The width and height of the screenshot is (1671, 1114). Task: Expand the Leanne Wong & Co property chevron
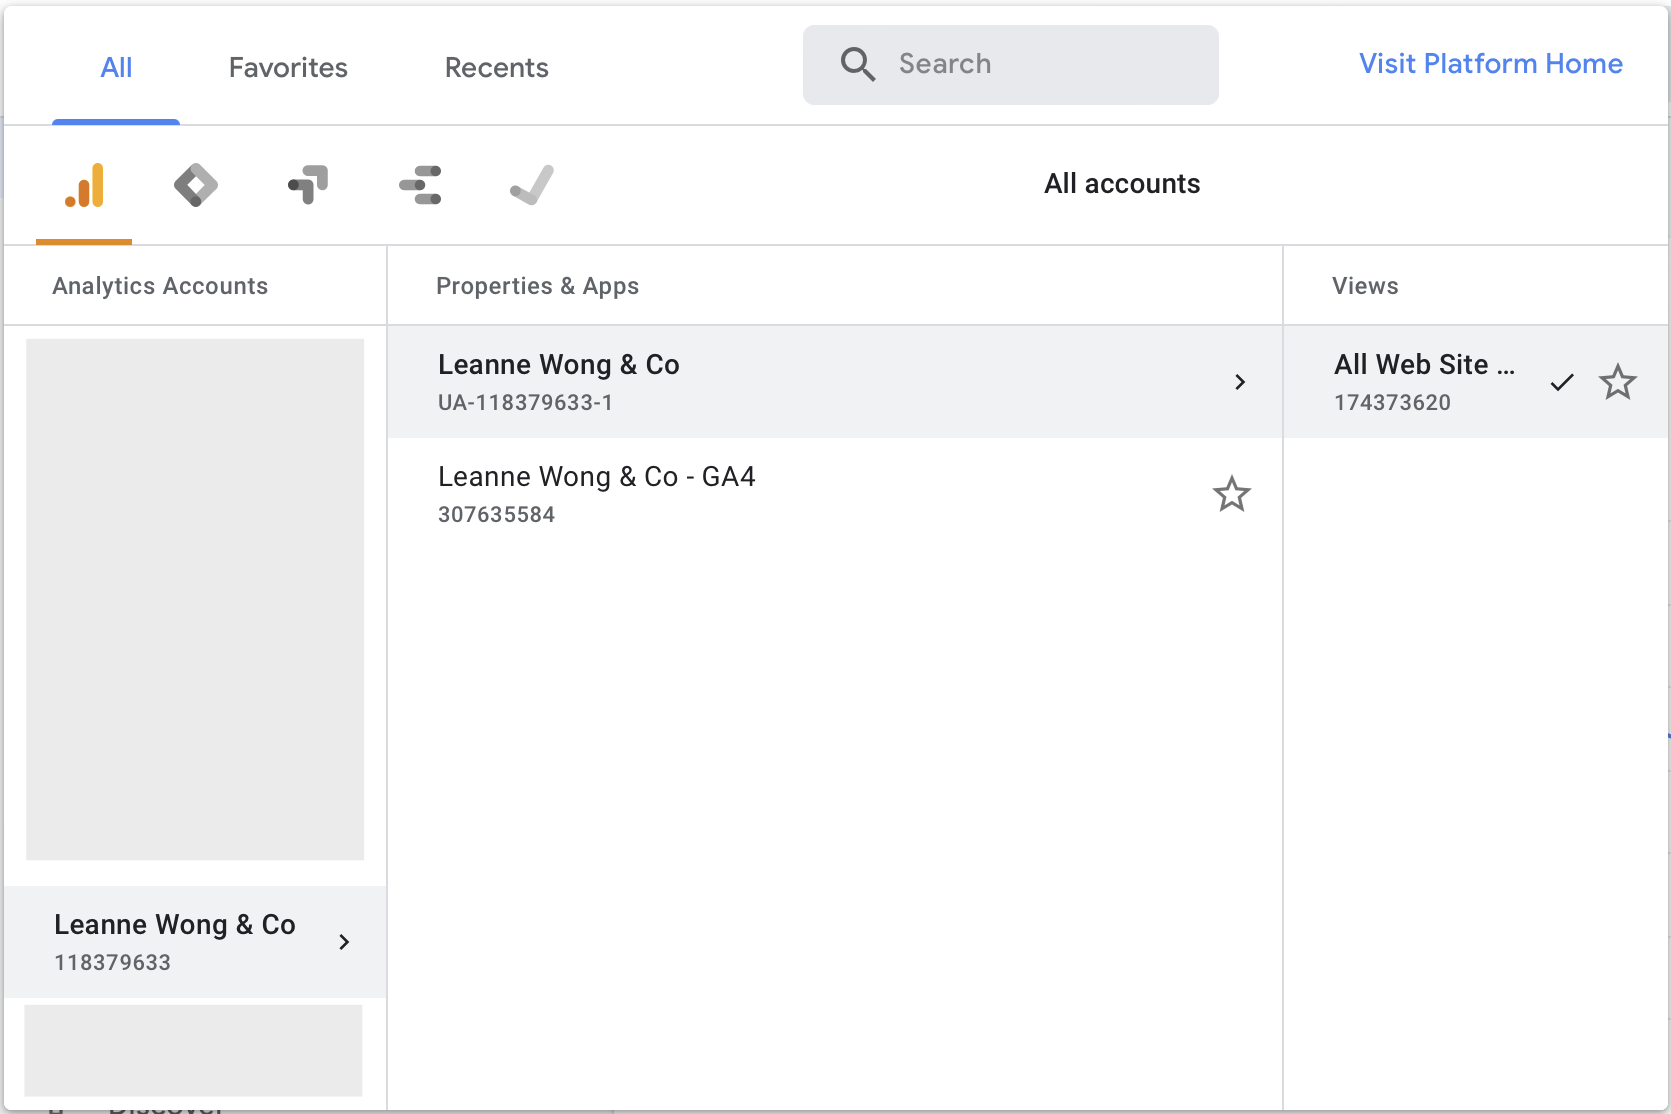[x=1240, y=382]
